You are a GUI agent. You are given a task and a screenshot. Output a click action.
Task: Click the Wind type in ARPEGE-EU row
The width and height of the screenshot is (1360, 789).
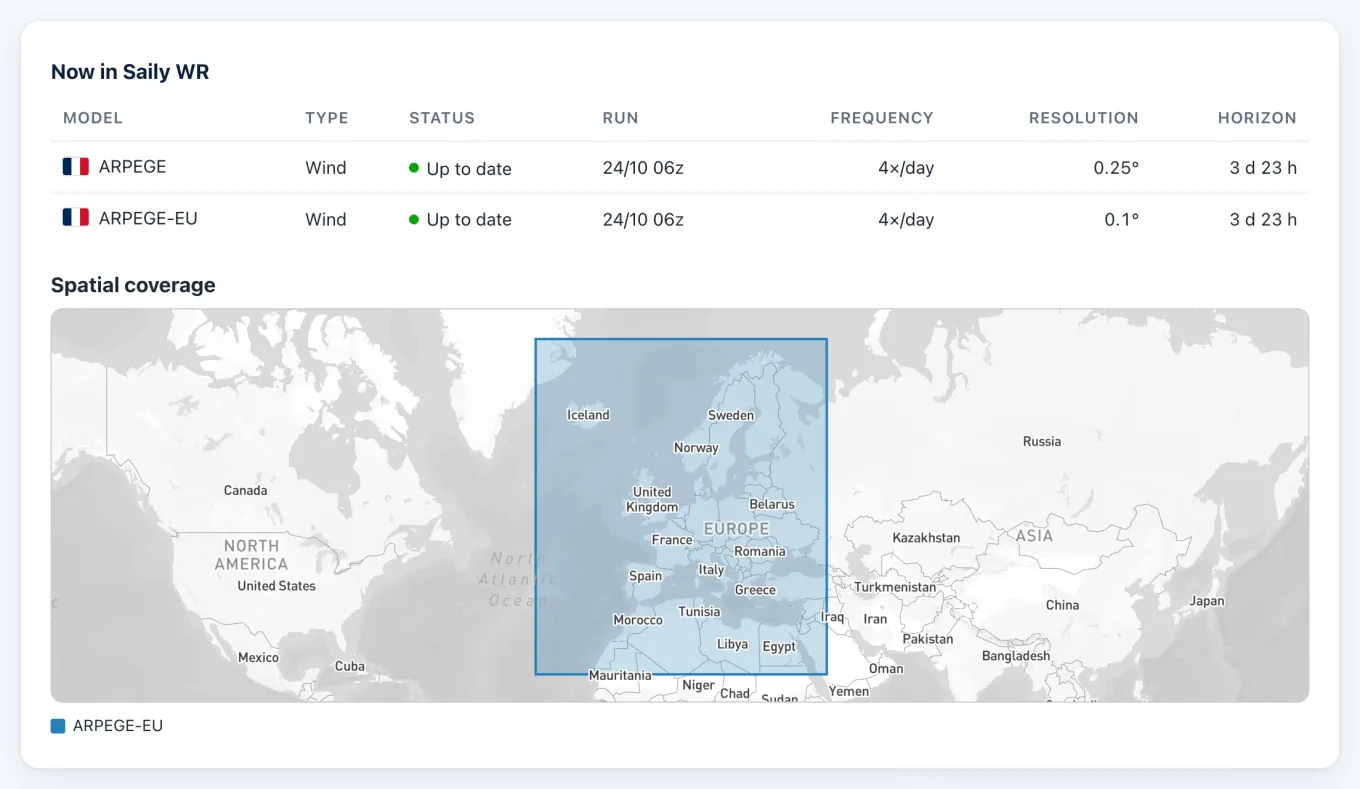(326, 219)
